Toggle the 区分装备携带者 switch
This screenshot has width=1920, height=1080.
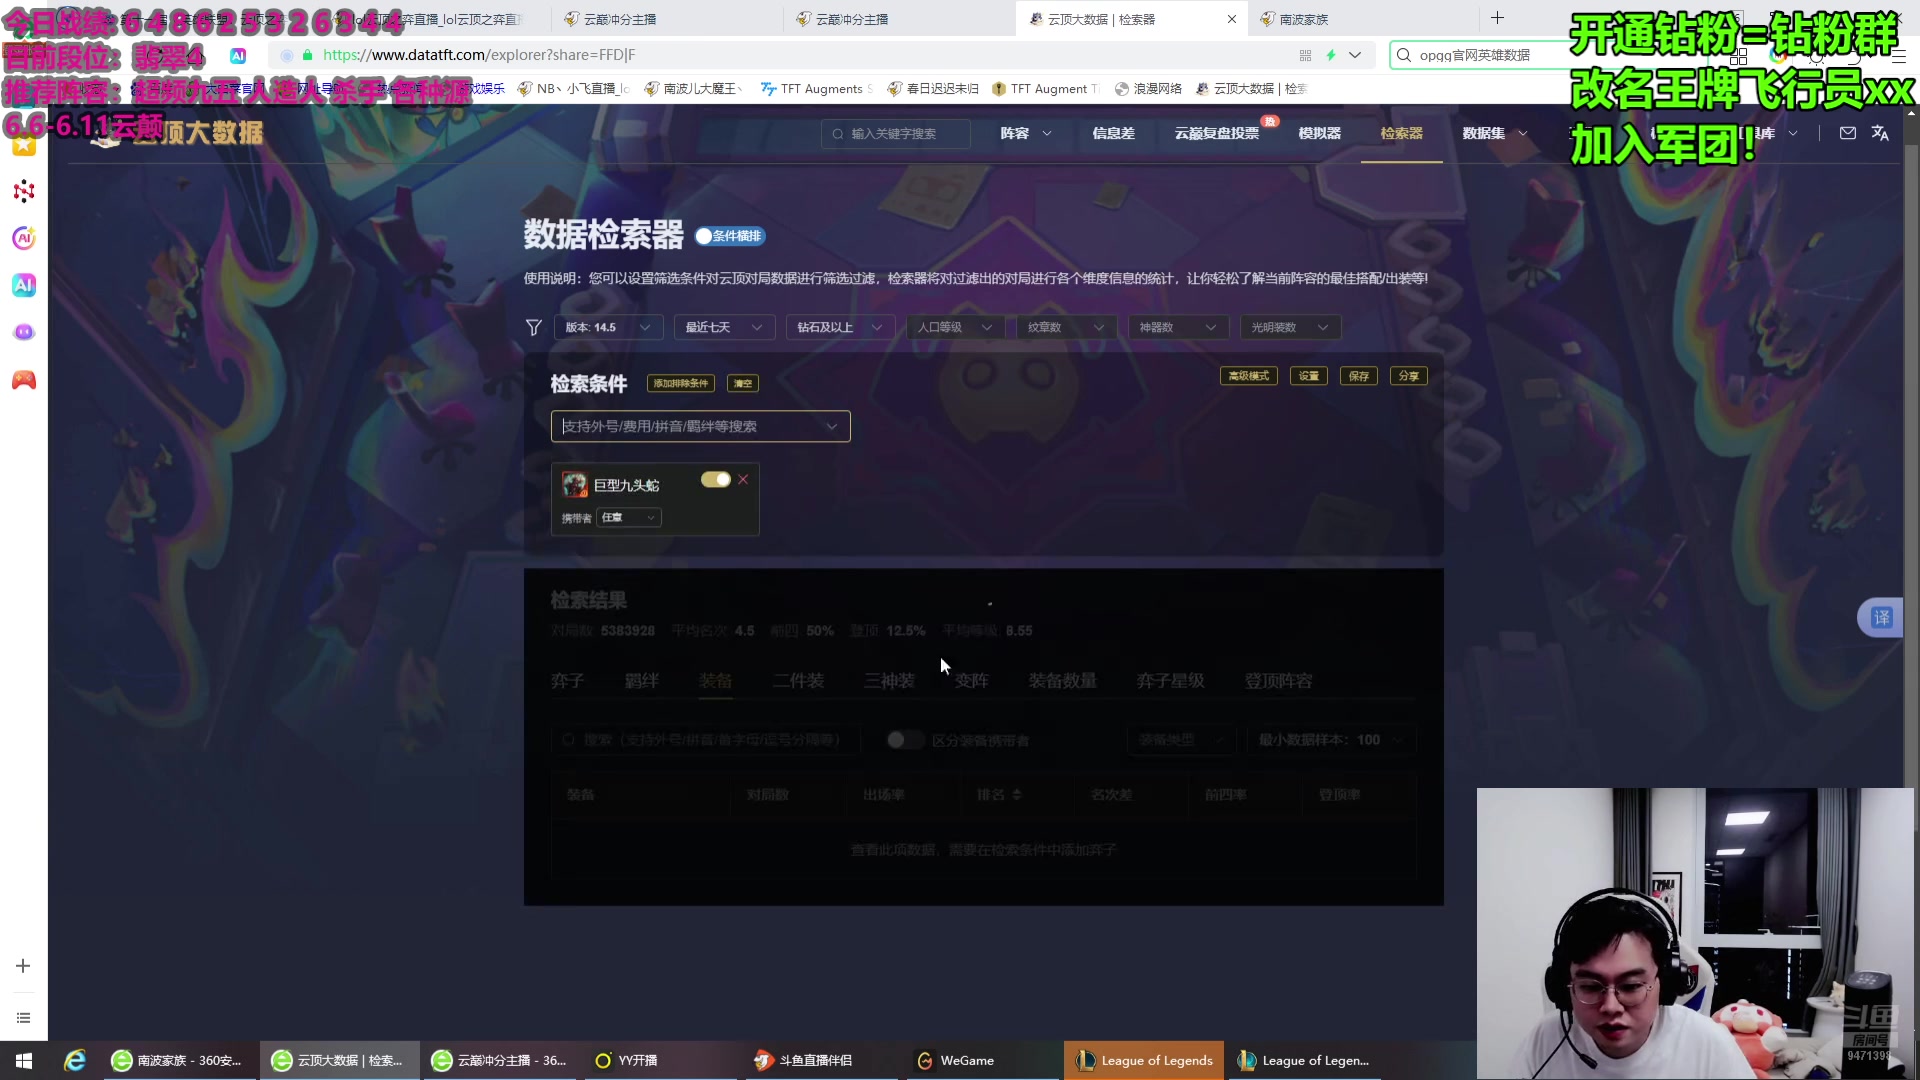click(904, 740)
